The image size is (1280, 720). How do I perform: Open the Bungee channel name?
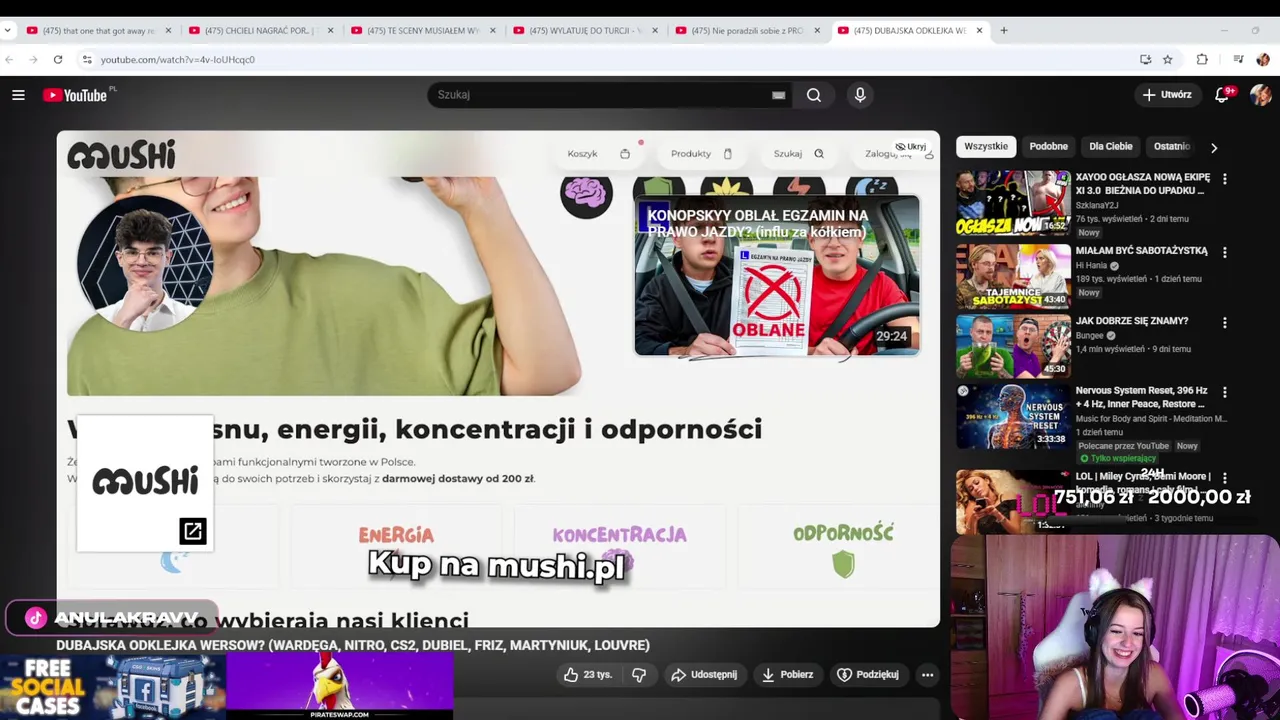pyautogui.click(x=1091, y=336)
